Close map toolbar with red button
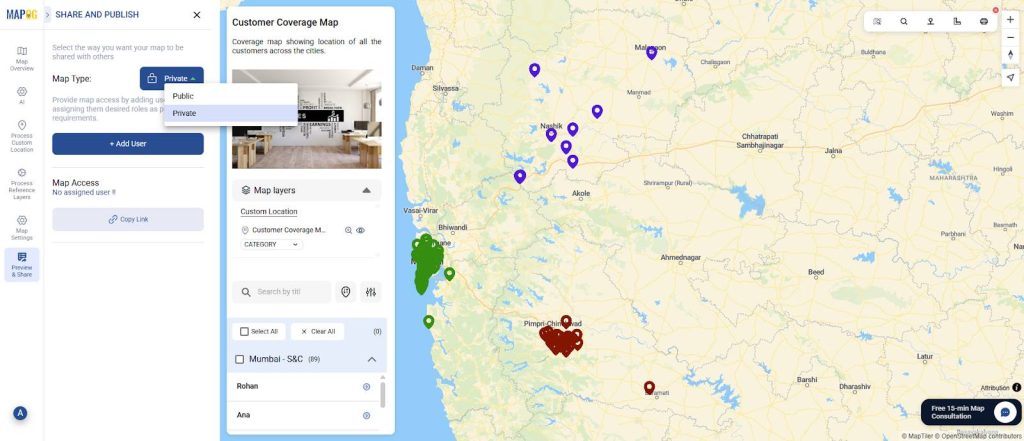The image size is (1024, 441). tap(995, 10)
